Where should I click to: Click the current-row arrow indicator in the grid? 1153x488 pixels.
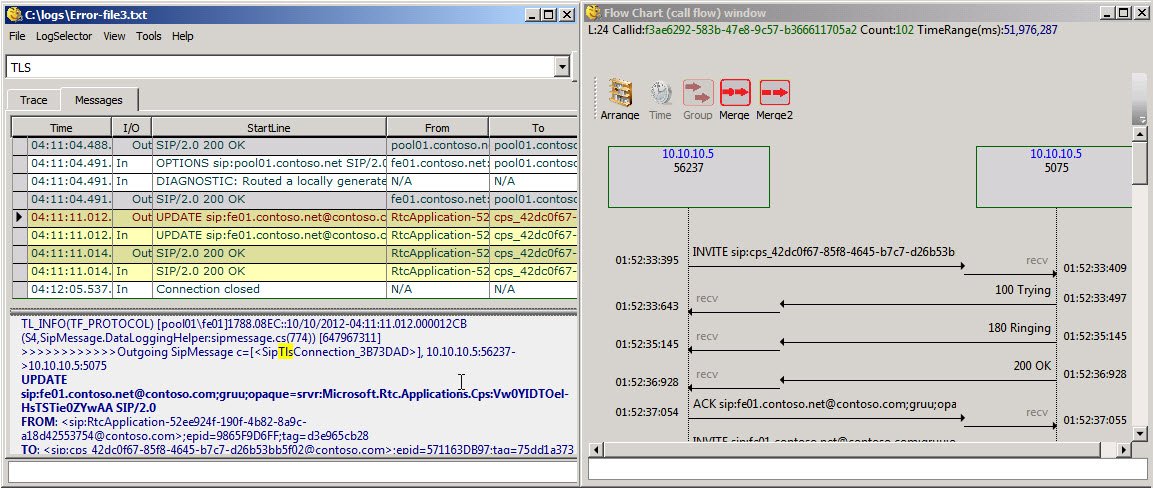(20, 217)
